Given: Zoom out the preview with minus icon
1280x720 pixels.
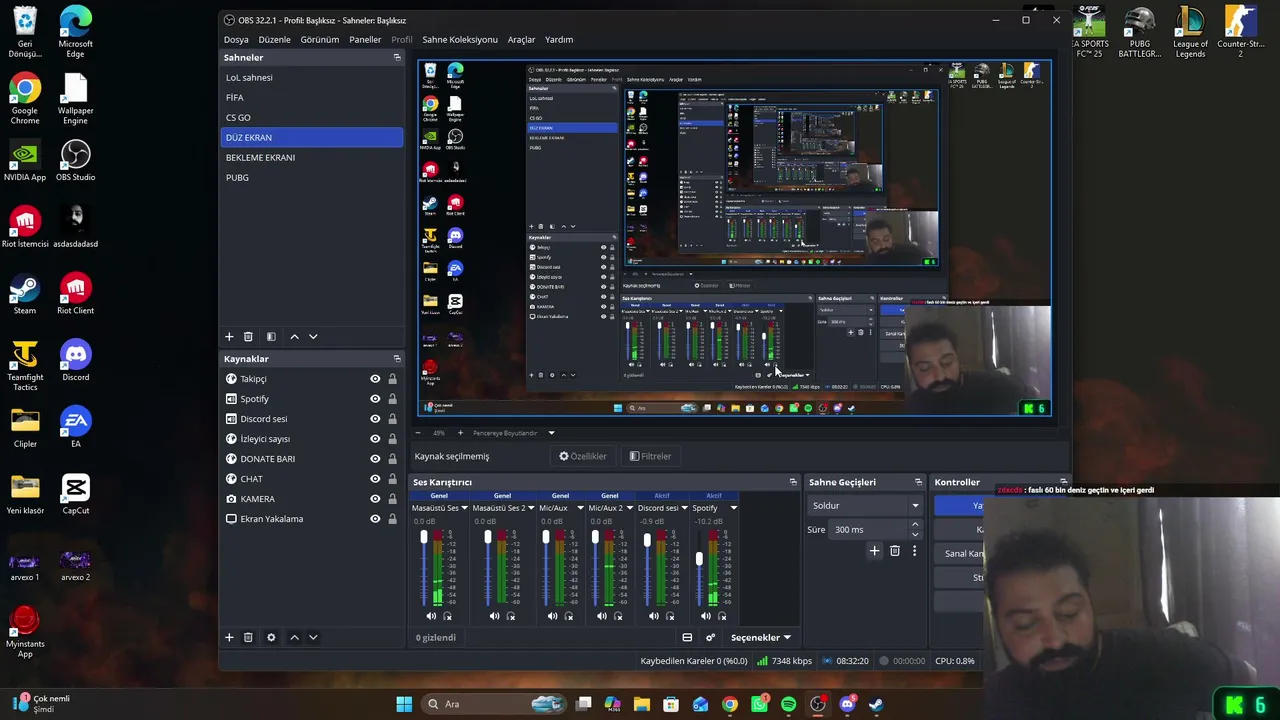Looking at the screenshot, I should (417, 433).
